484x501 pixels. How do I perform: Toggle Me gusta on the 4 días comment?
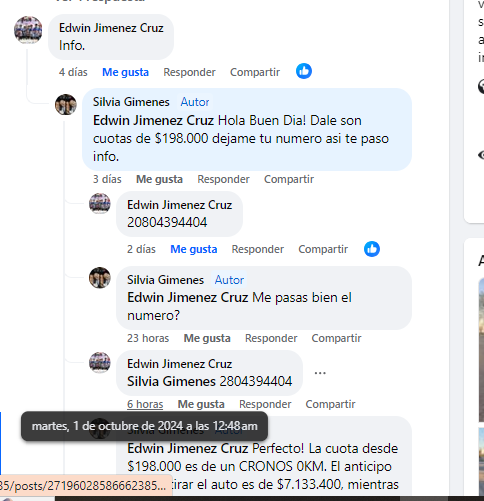point(125,72)
